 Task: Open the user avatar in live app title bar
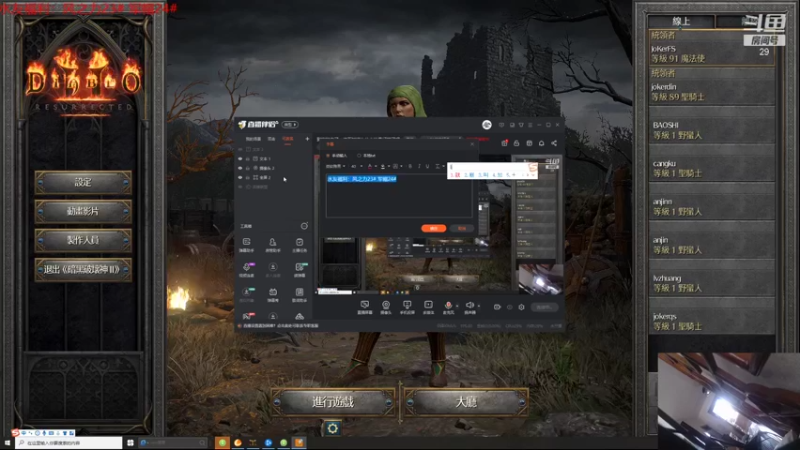click(x=487, y=125)
